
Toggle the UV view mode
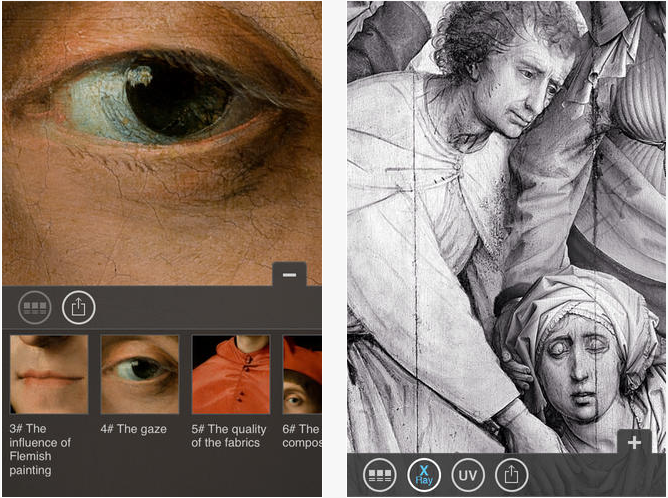pyautogui.click(x=468, y=475)
